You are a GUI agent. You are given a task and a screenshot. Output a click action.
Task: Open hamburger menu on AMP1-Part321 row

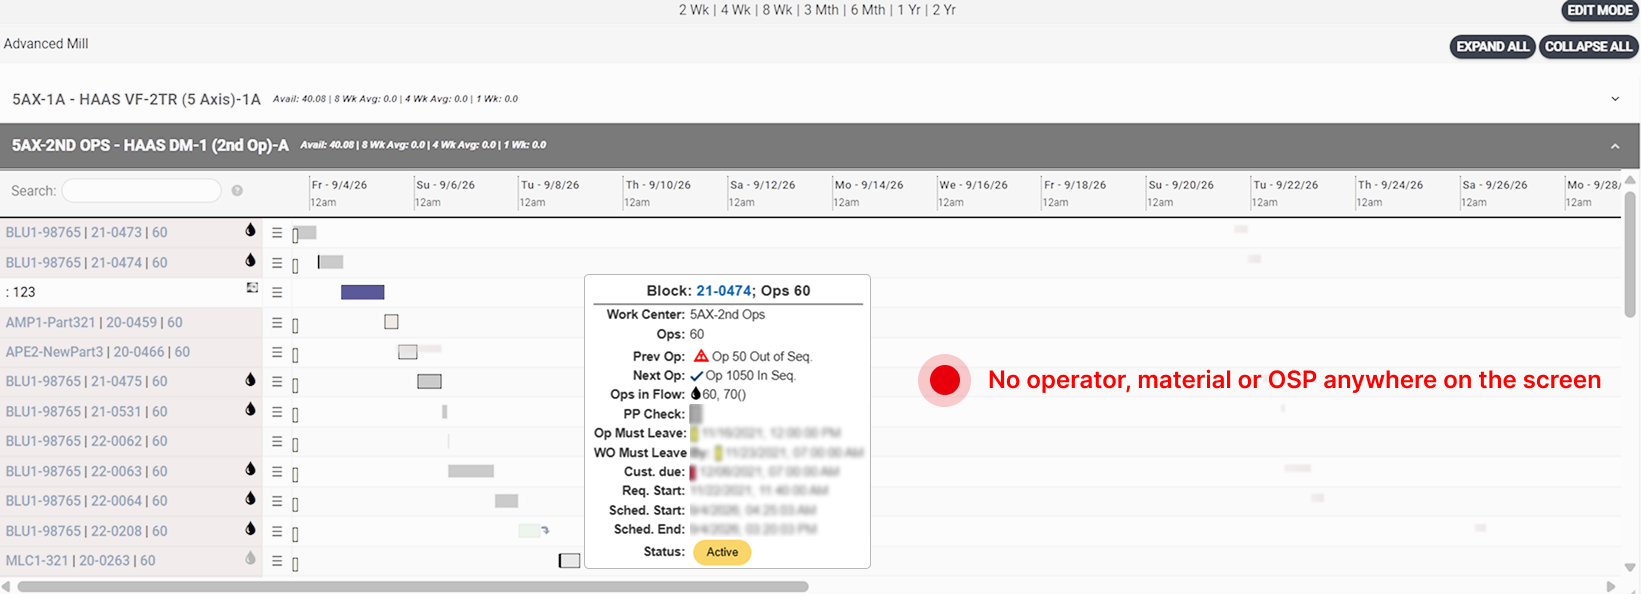(277, 323)
